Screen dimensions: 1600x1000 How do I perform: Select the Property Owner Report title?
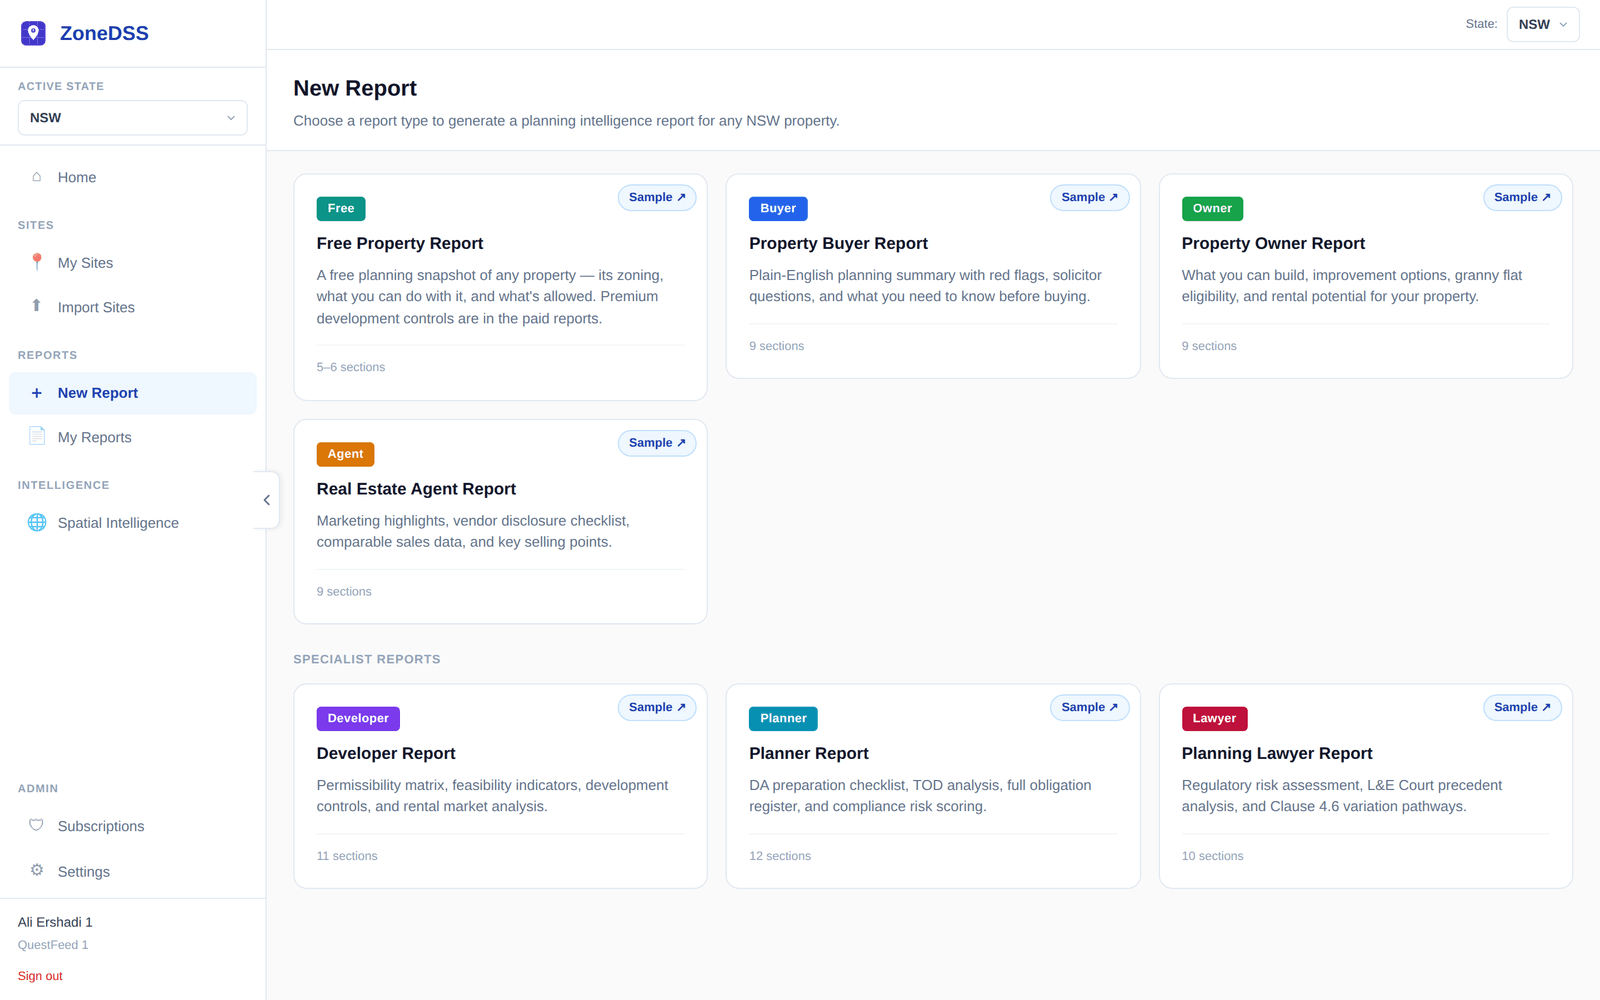(x=1273, y=243)
